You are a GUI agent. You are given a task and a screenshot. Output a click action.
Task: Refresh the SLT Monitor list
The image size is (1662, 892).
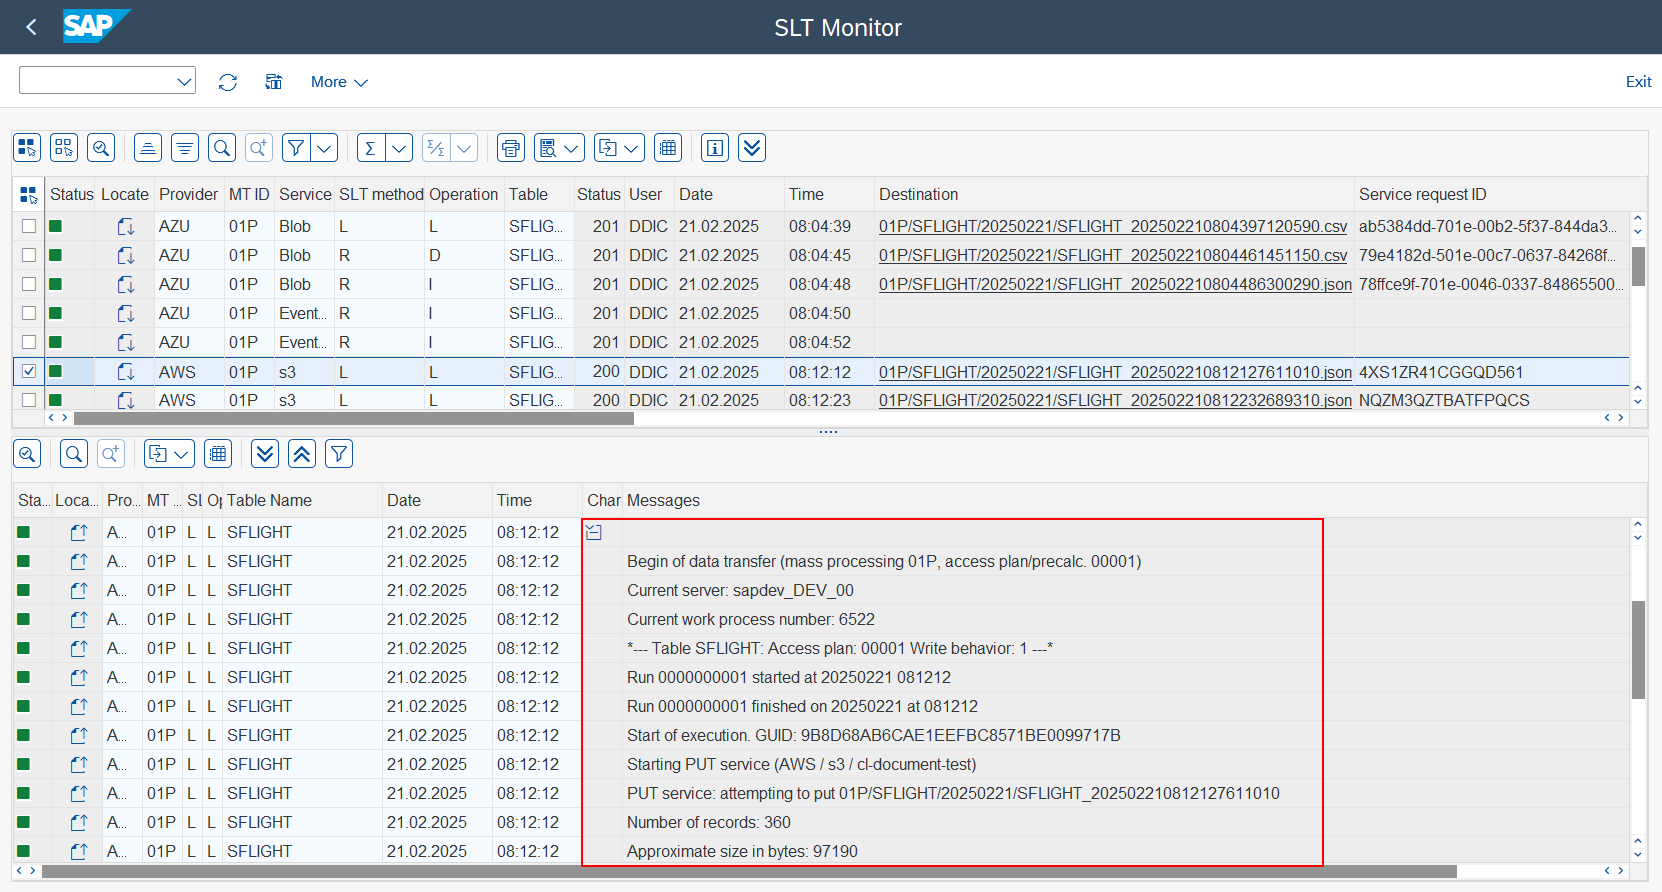coord(228,82)
